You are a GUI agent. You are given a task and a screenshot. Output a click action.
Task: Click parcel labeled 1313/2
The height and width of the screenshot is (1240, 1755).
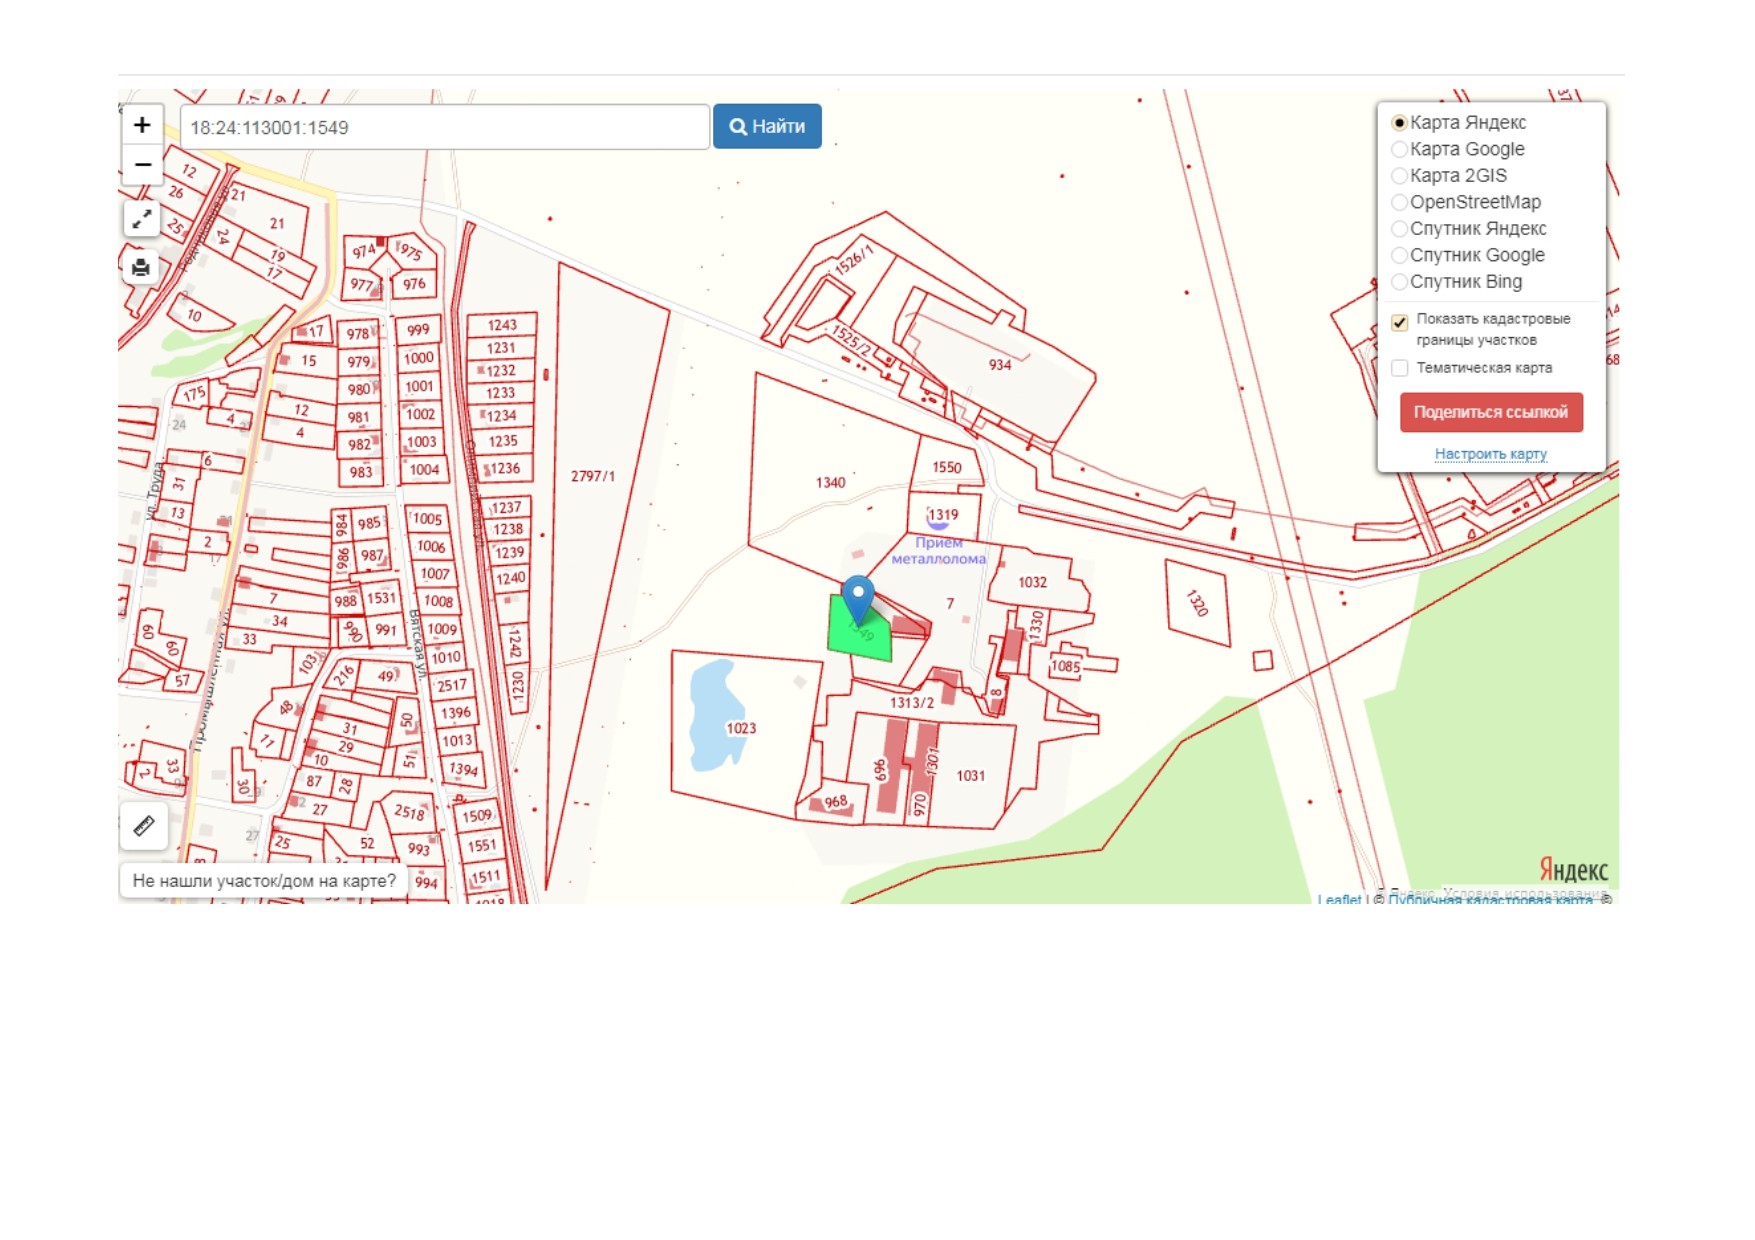911,702
